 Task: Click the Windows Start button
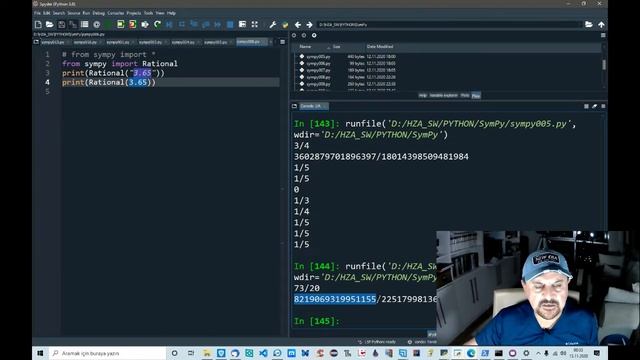[40, 353]
